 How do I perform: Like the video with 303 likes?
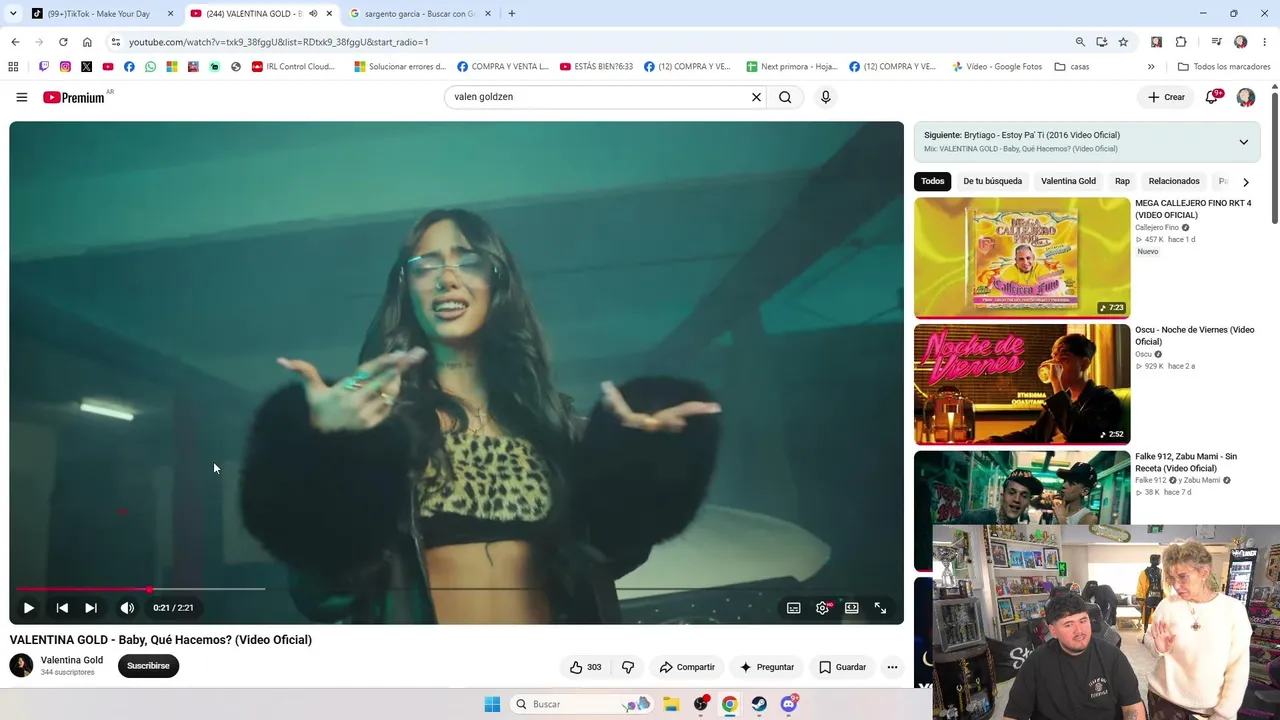[586, 667]
